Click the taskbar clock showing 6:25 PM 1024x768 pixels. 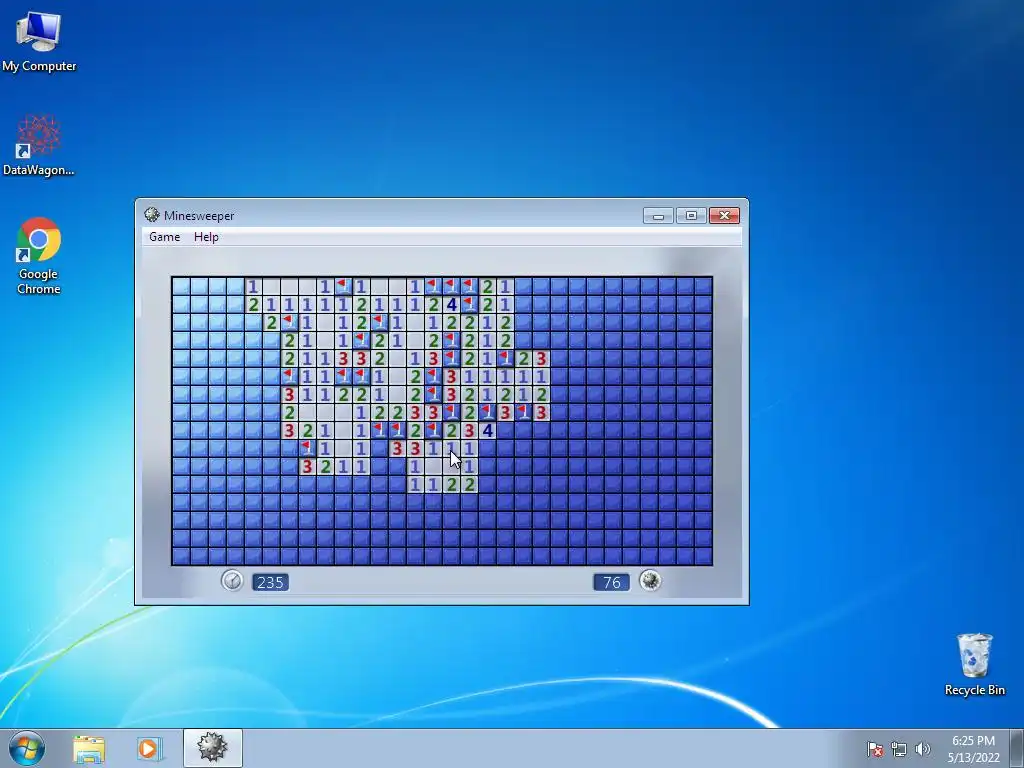(x=973, y=749)
